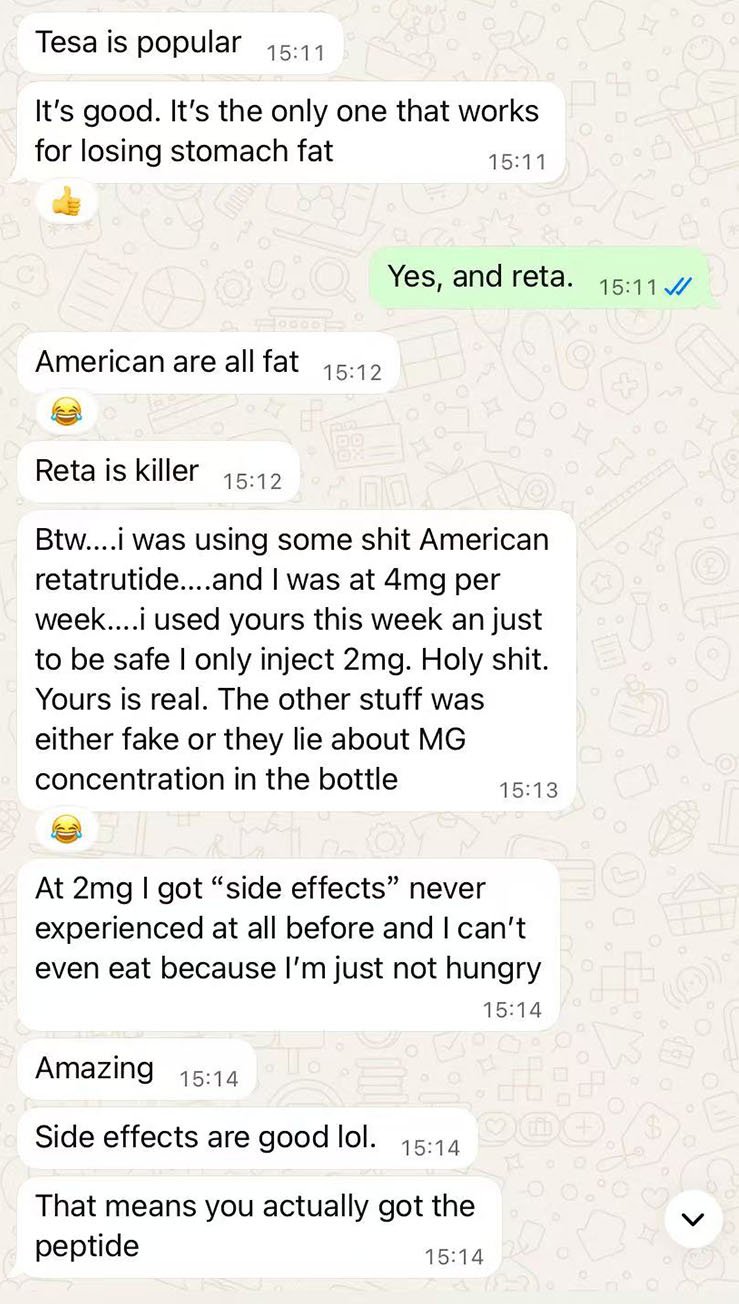Tap the "It's good. It's the only one" message

click(291, 131)
